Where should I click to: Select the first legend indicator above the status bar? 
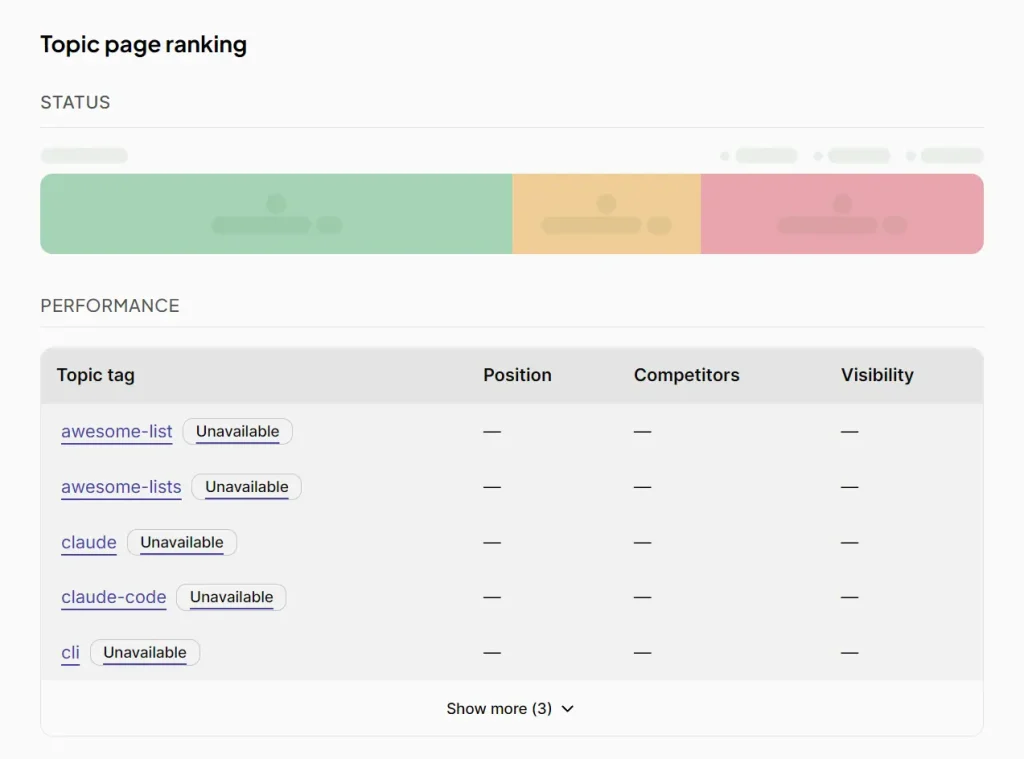pyautogui.click(x=758, y=155)
